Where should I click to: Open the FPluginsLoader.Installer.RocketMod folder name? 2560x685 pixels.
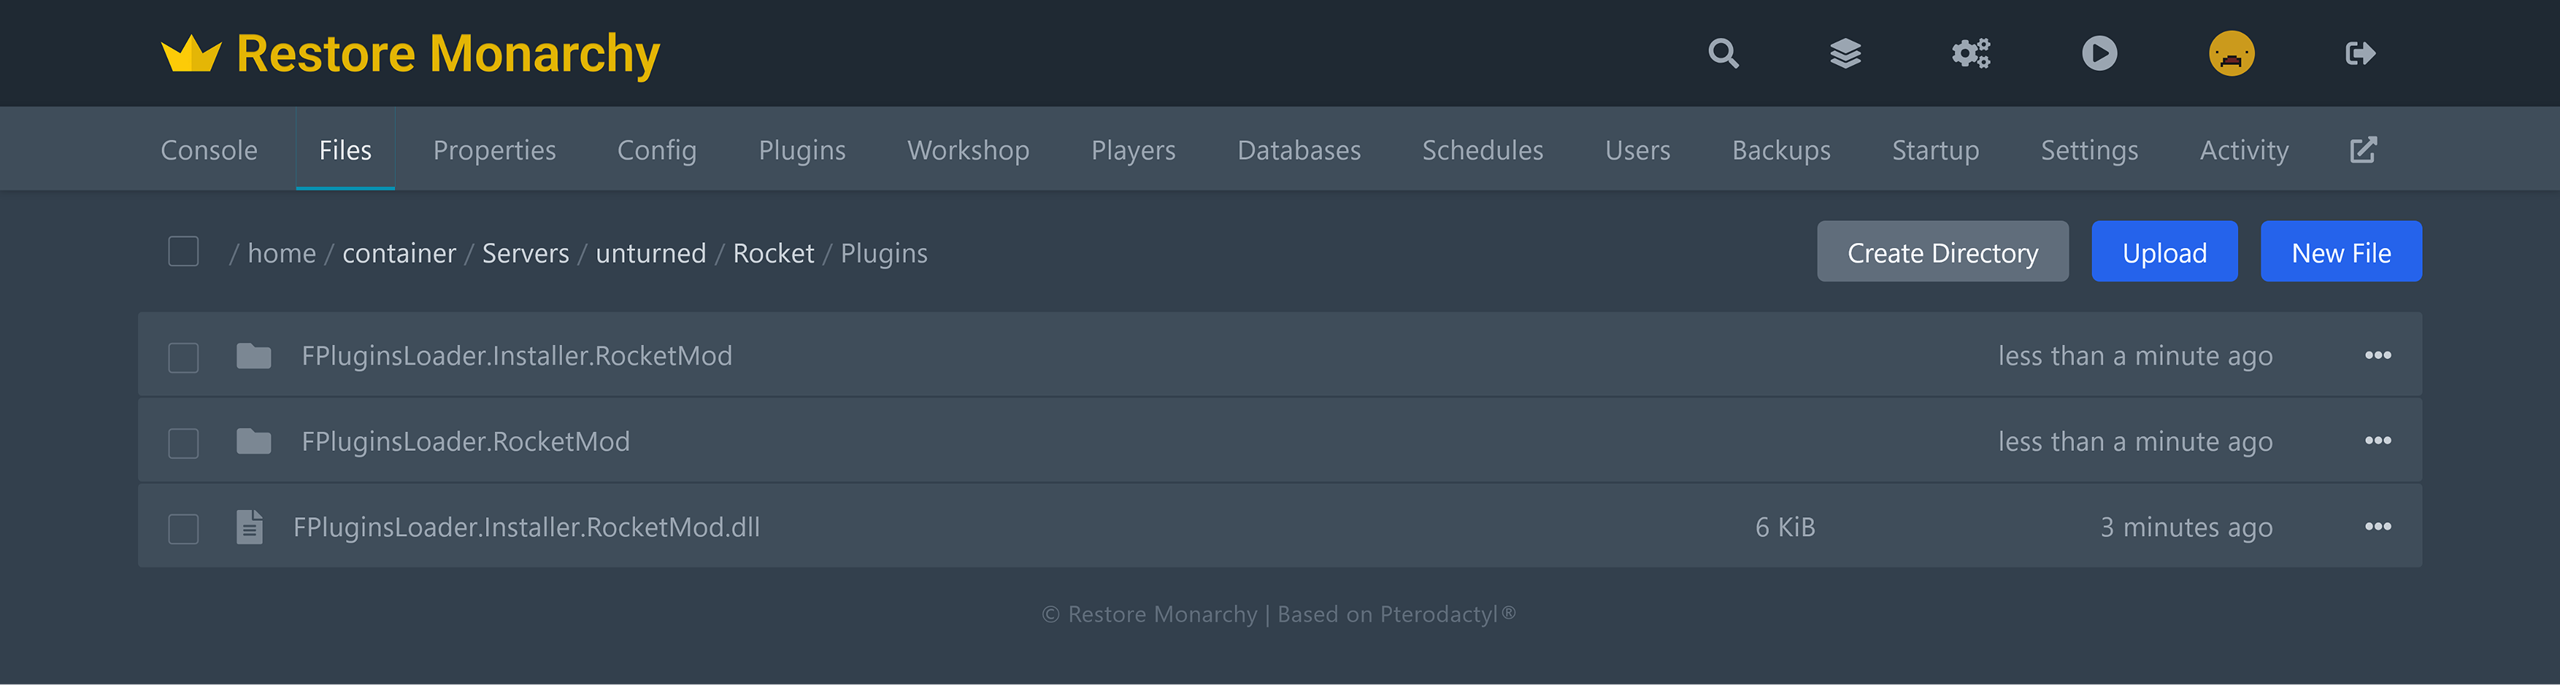coord(517,356)
